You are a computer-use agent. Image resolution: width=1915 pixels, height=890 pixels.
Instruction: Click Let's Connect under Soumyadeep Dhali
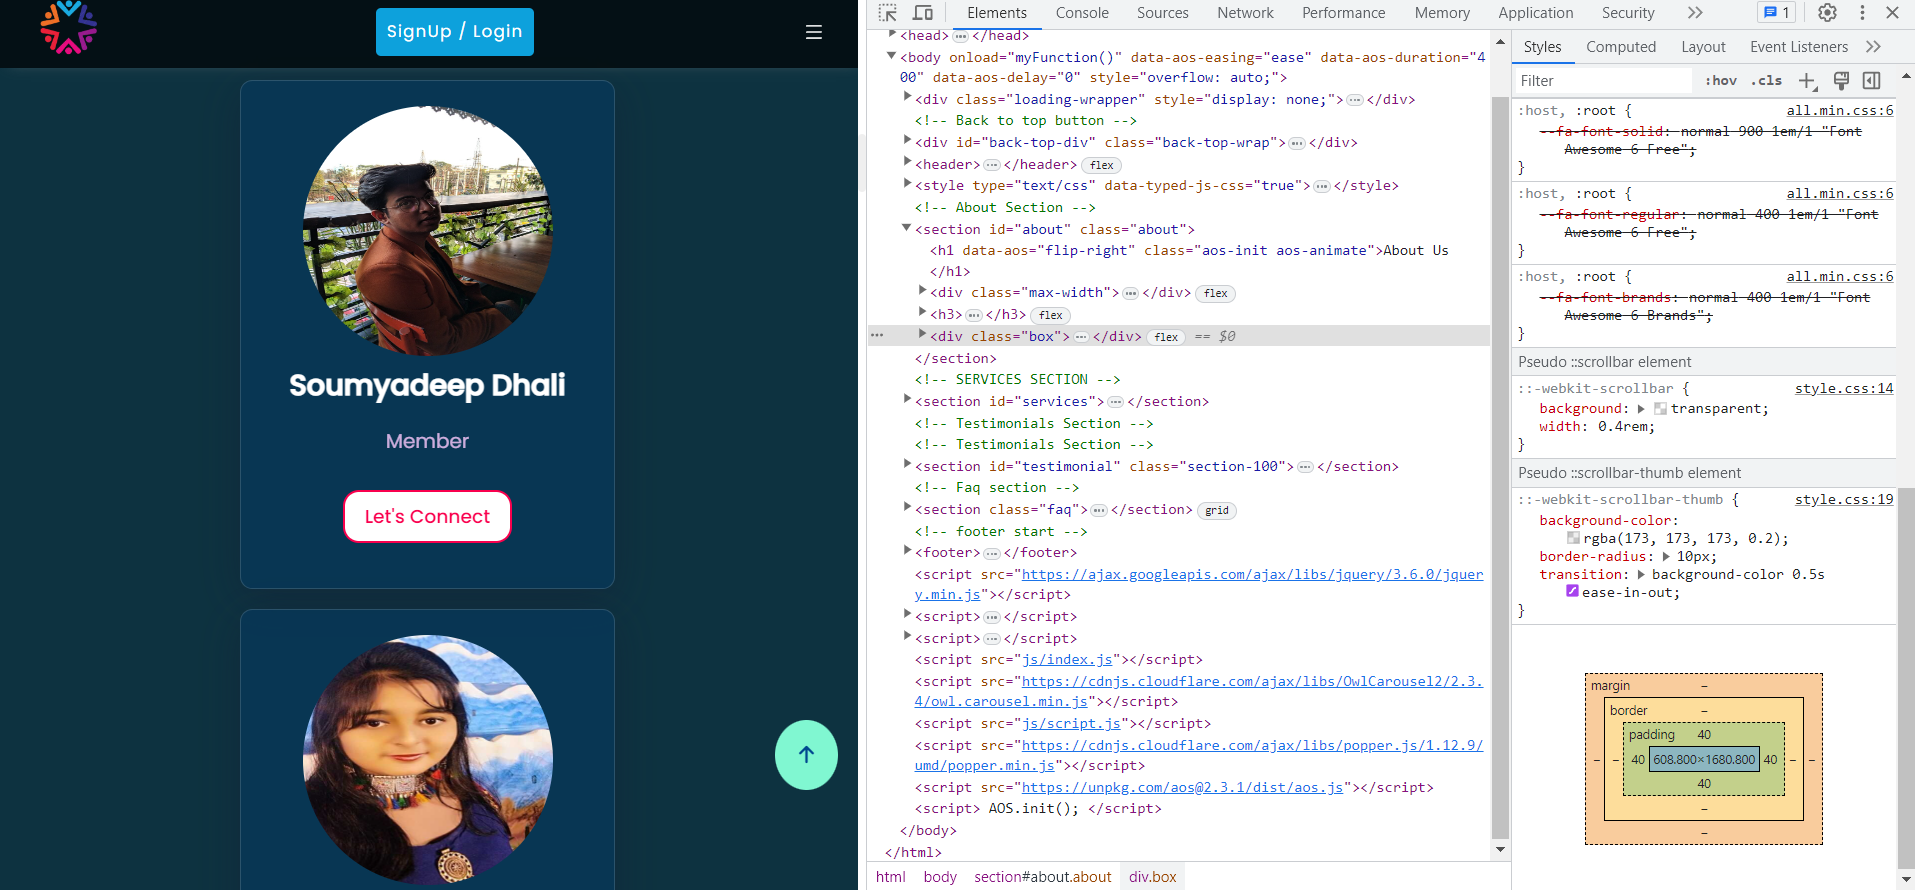[427, 517]
